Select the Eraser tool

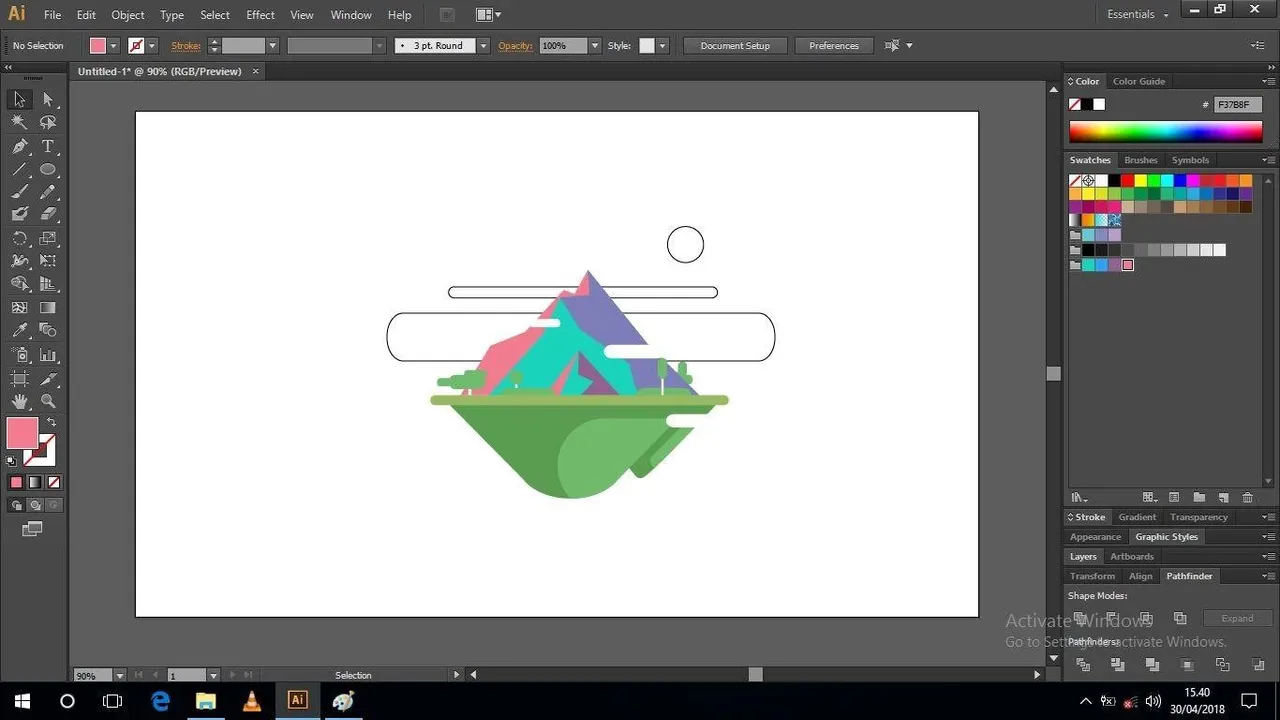[48, 214]
